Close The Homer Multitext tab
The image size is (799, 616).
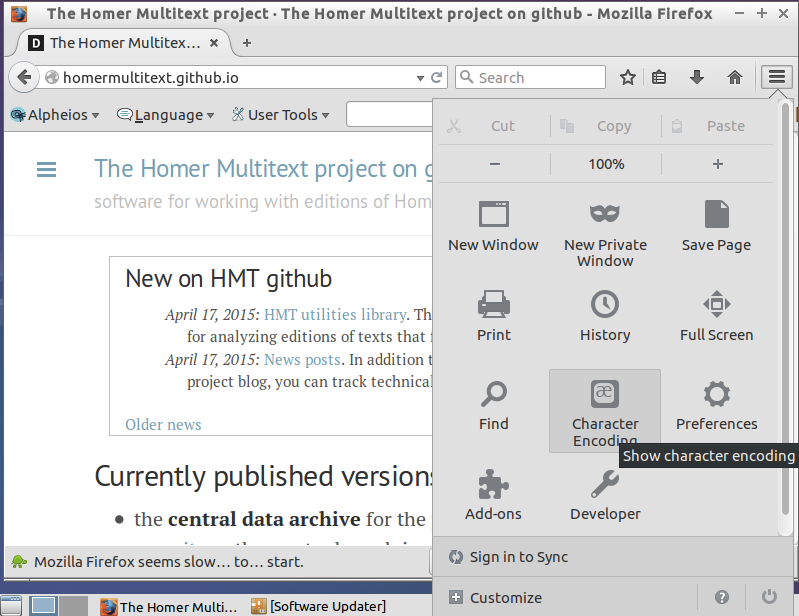[x=214, y=43]
